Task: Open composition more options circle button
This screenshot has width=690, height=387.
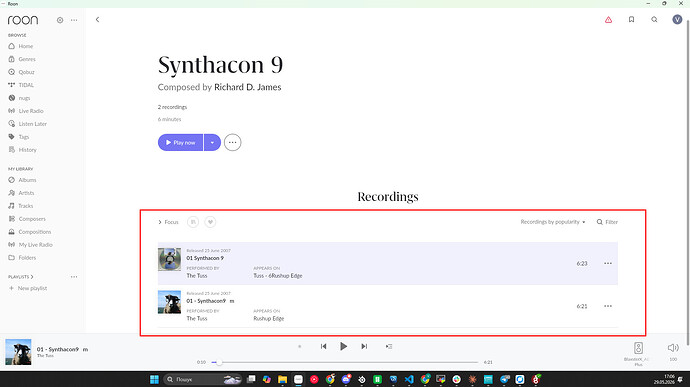Action: (232, 143)
